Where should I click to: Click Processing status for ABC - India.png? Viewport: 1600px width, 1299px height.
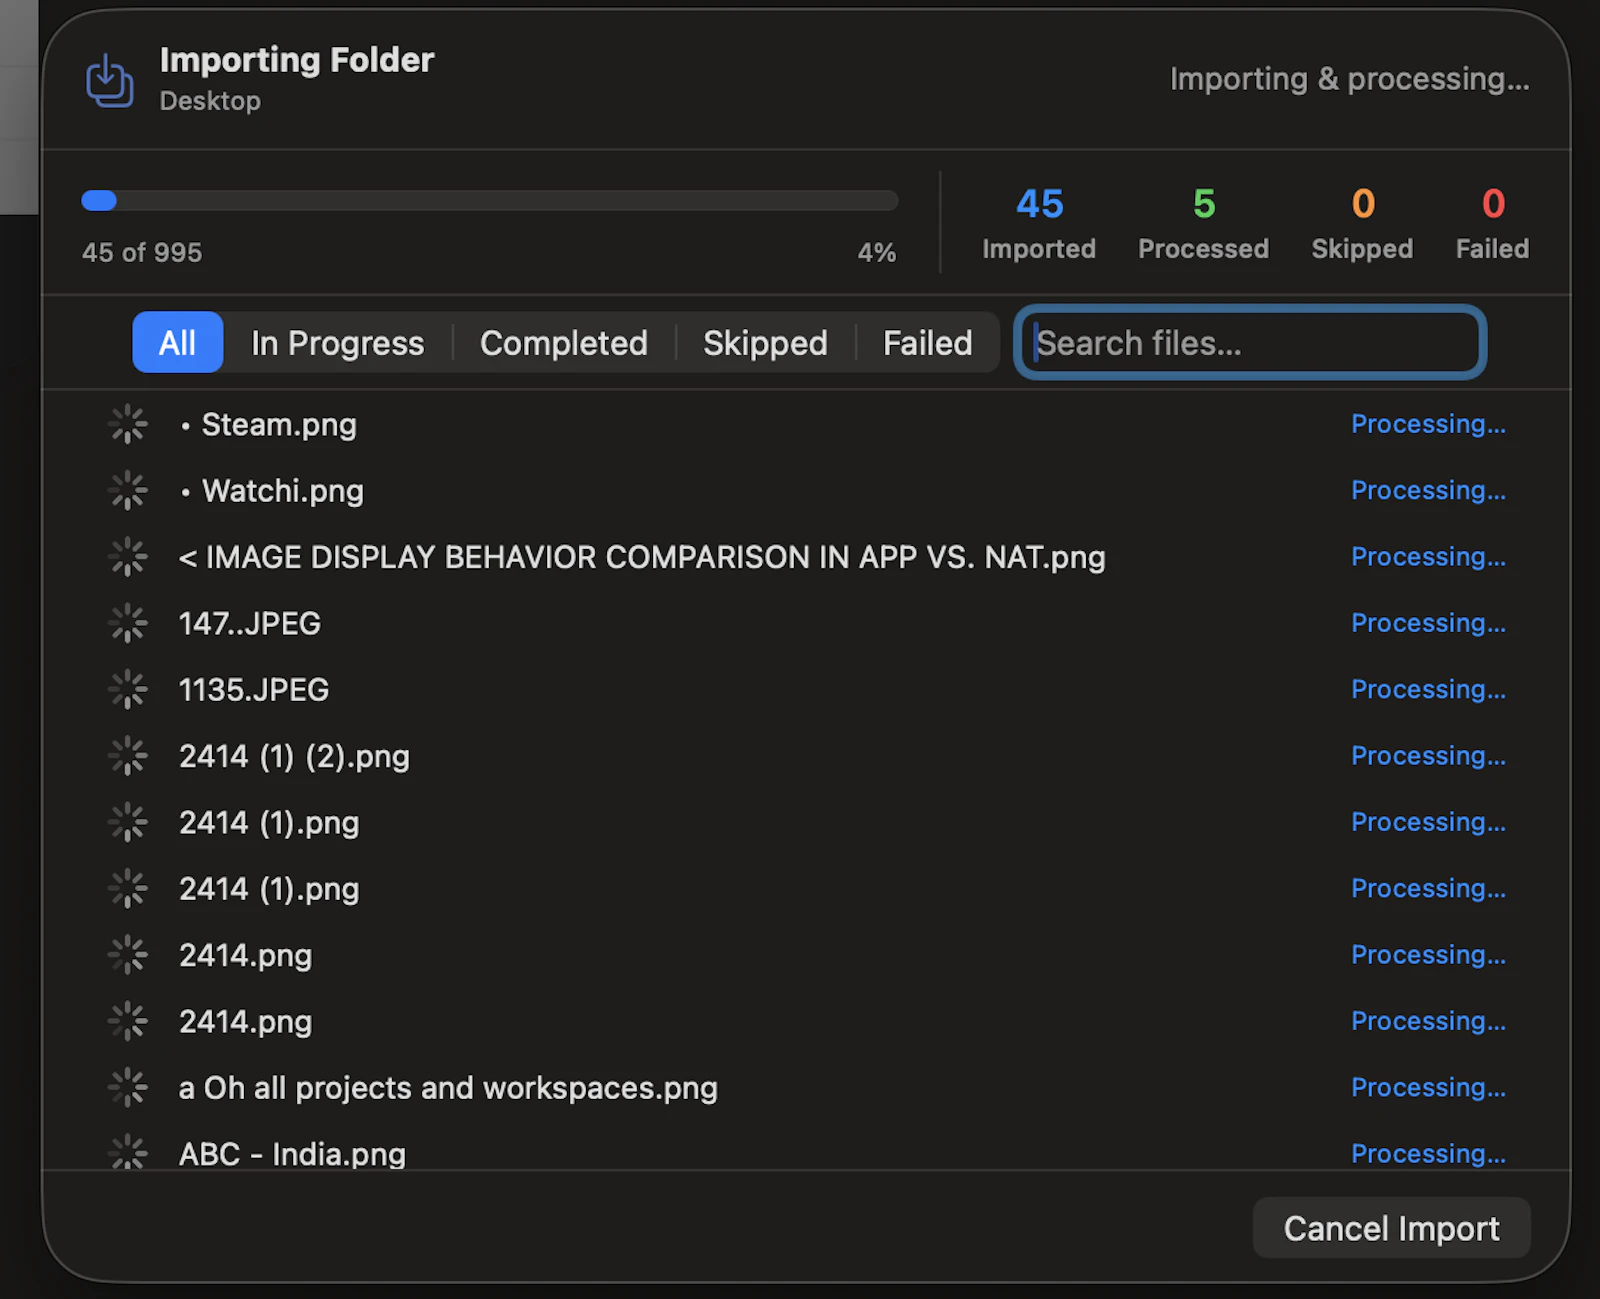coord(1428,1153)
